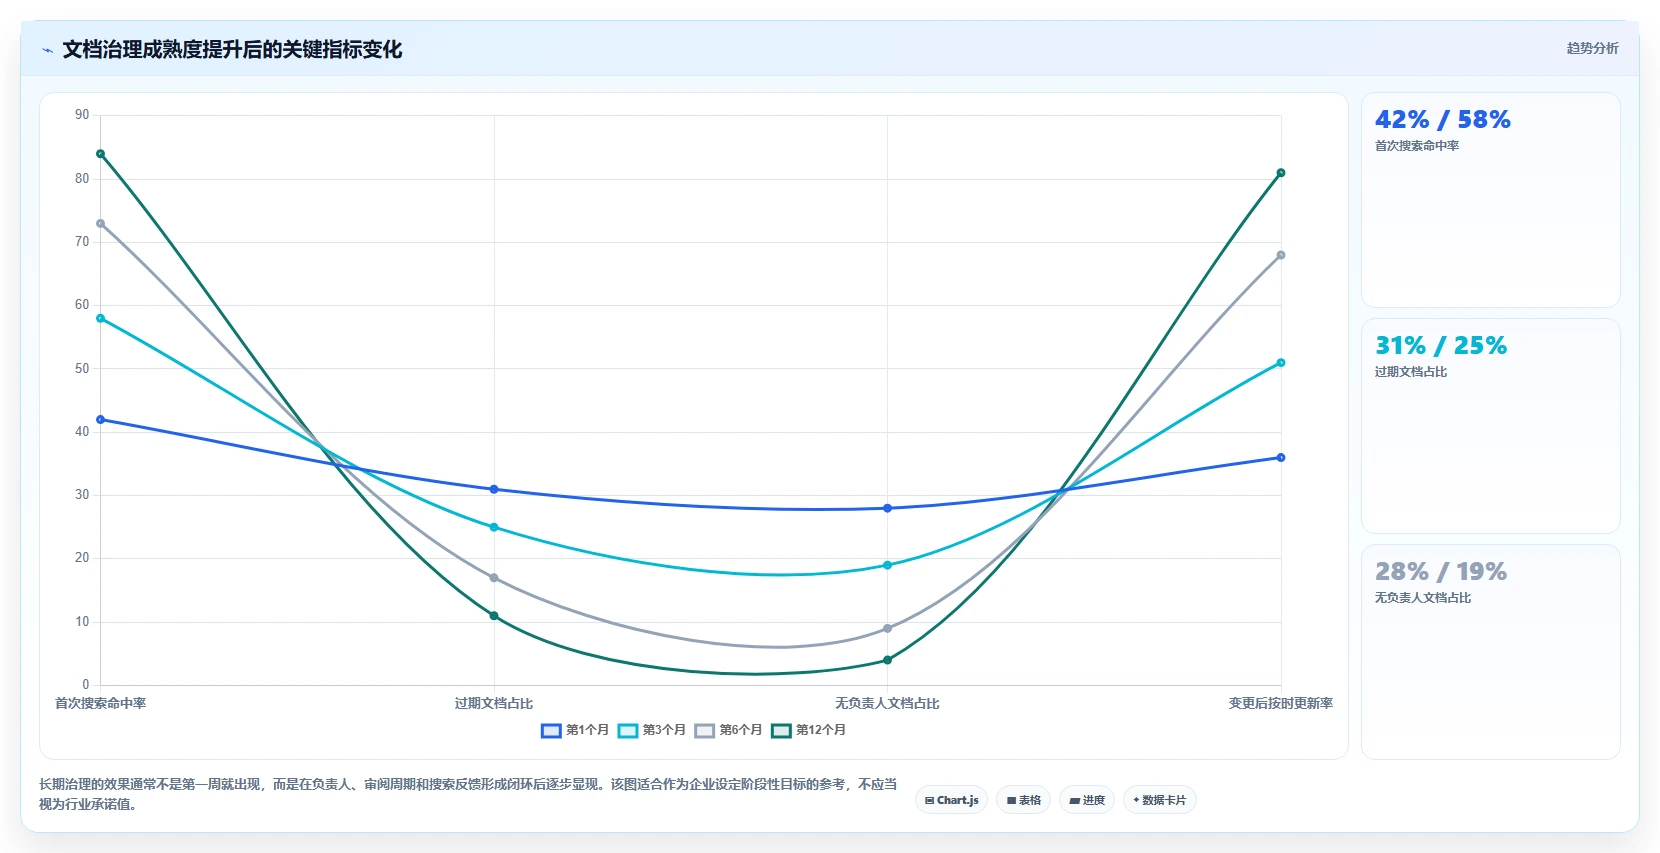Click the trend icon beside the title
The image size is (1660, 853).
tap(47, 50)
